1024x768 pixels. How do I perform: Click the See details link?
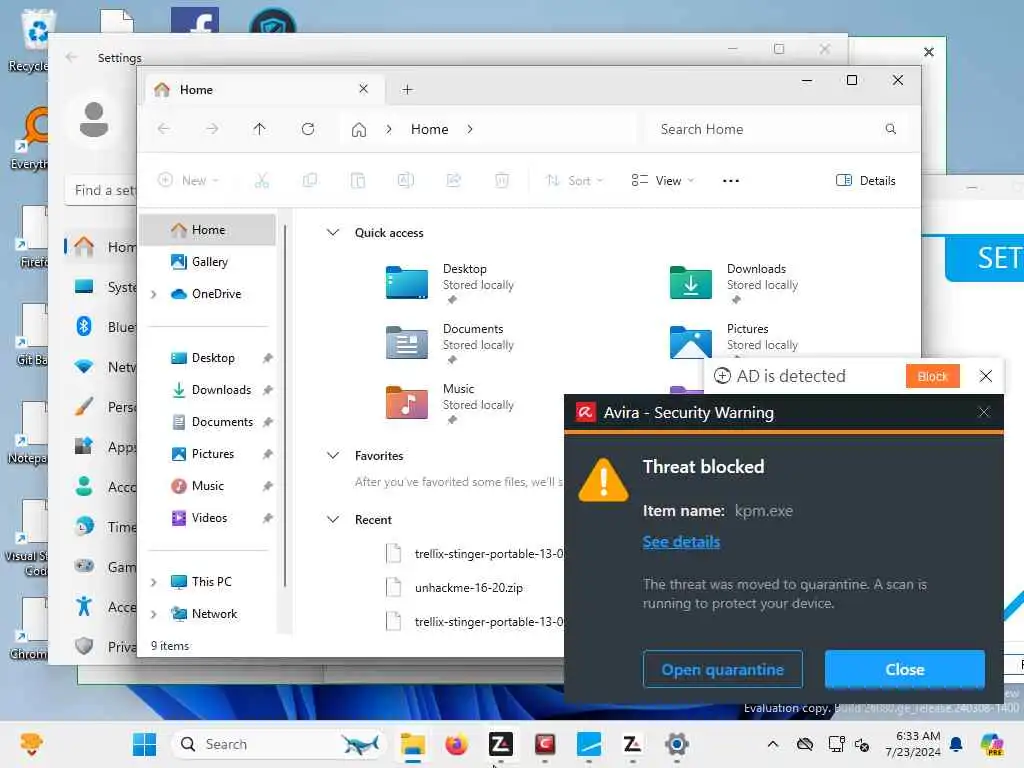click(x=681, y=542)
